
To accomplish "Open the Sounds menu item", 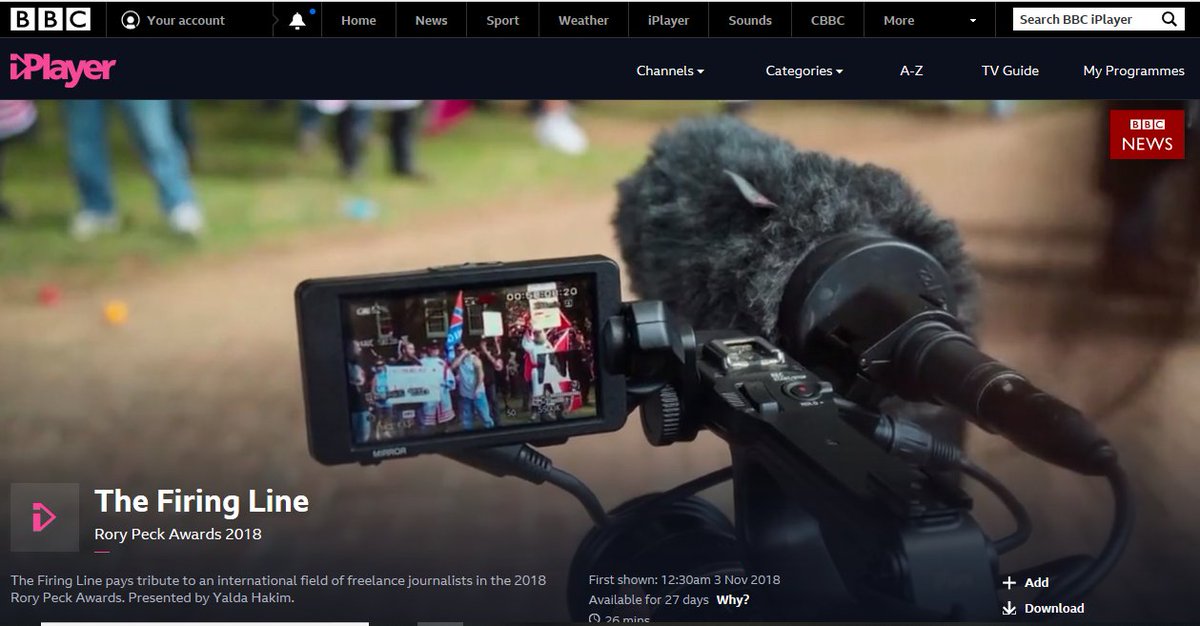I will pyautogui.click(x=750, y=18).
